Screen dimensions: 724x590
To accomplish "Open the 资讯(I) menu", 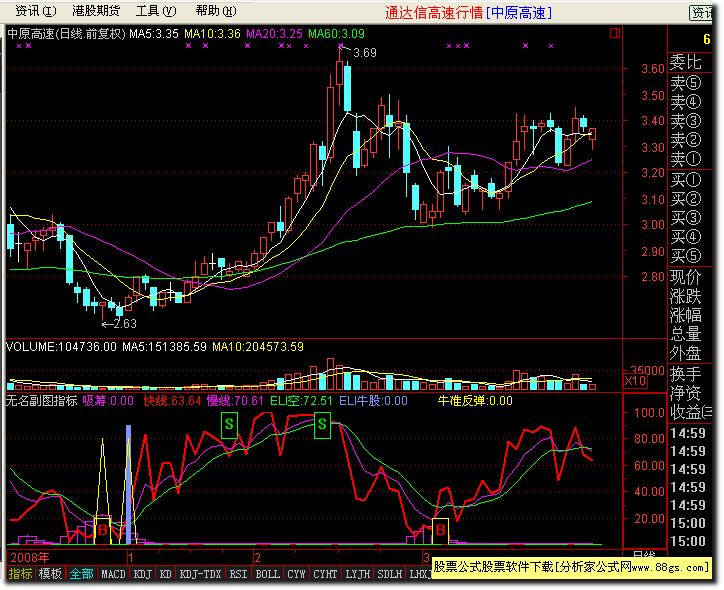I will (x=35, y=11).
